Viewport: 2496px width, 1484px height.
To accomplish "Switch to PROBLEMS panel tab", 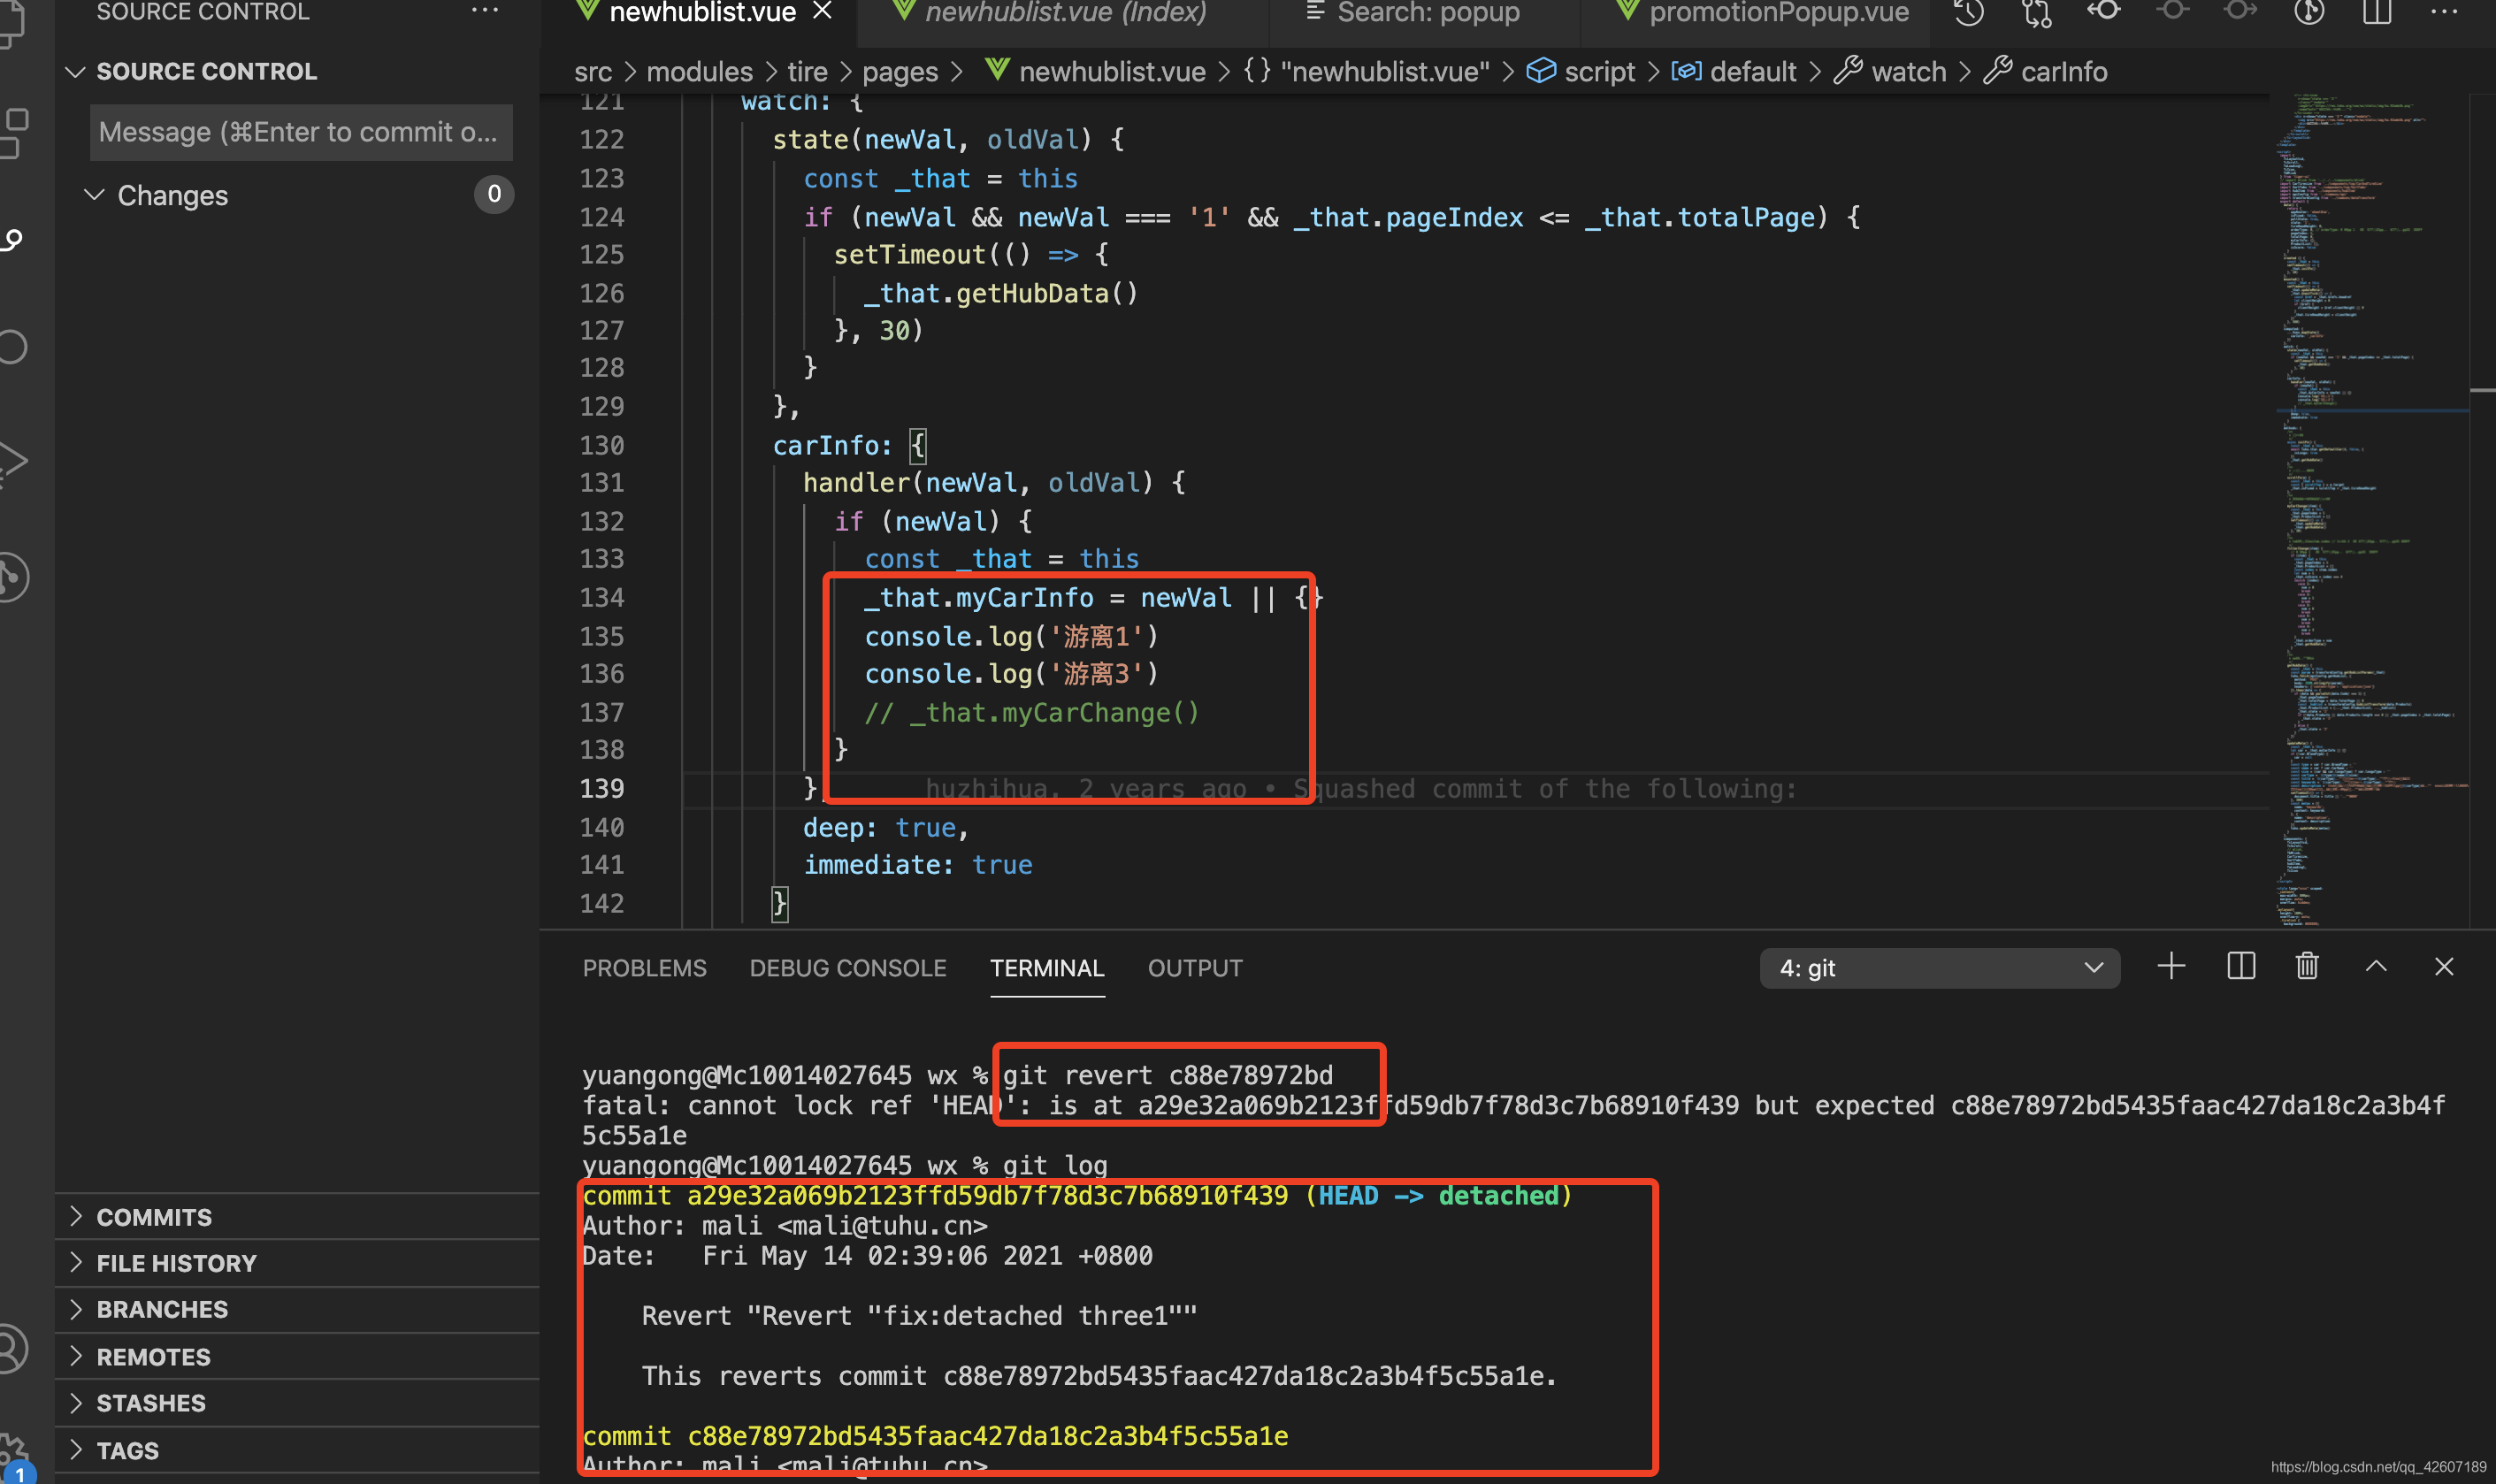I will [x=644, y=968].
